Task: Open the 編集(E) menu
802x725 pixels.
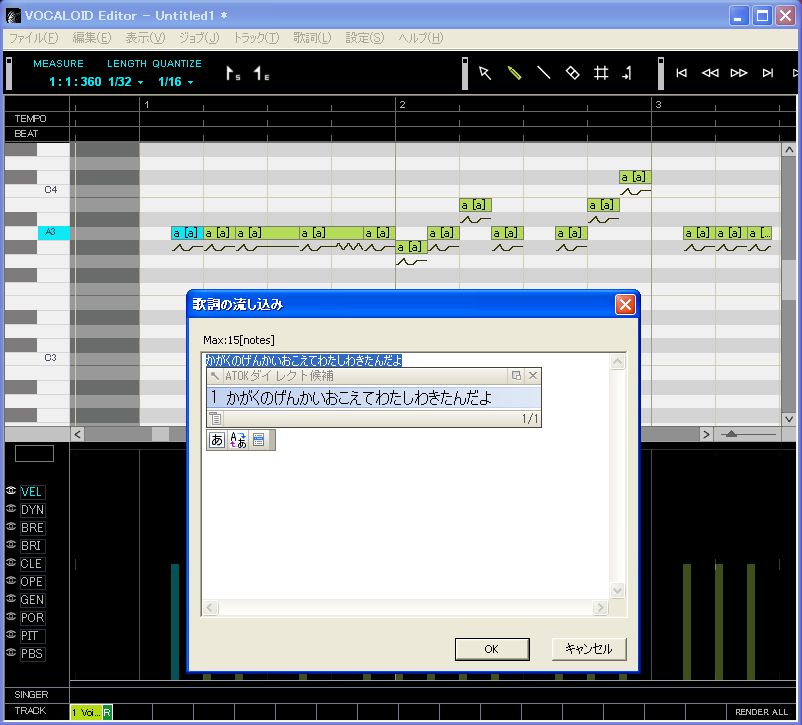Action: (92, 38)
